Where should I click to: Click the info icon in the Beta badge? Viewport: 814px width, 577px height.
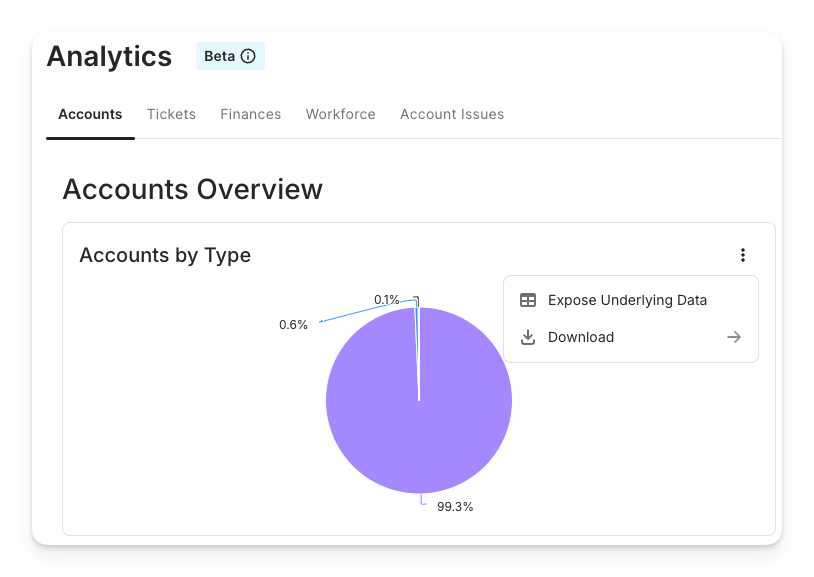[x=248, y=56]
